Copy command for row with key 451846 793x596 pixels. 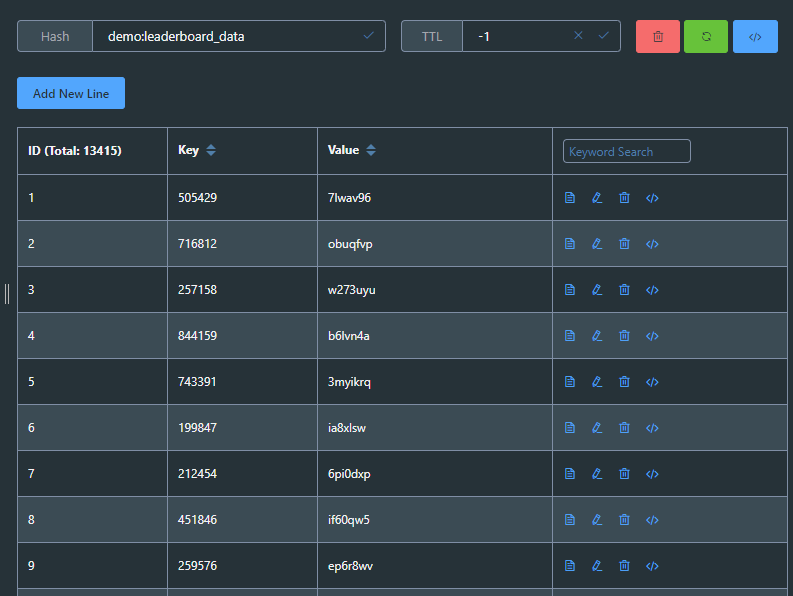pos(652,520)
